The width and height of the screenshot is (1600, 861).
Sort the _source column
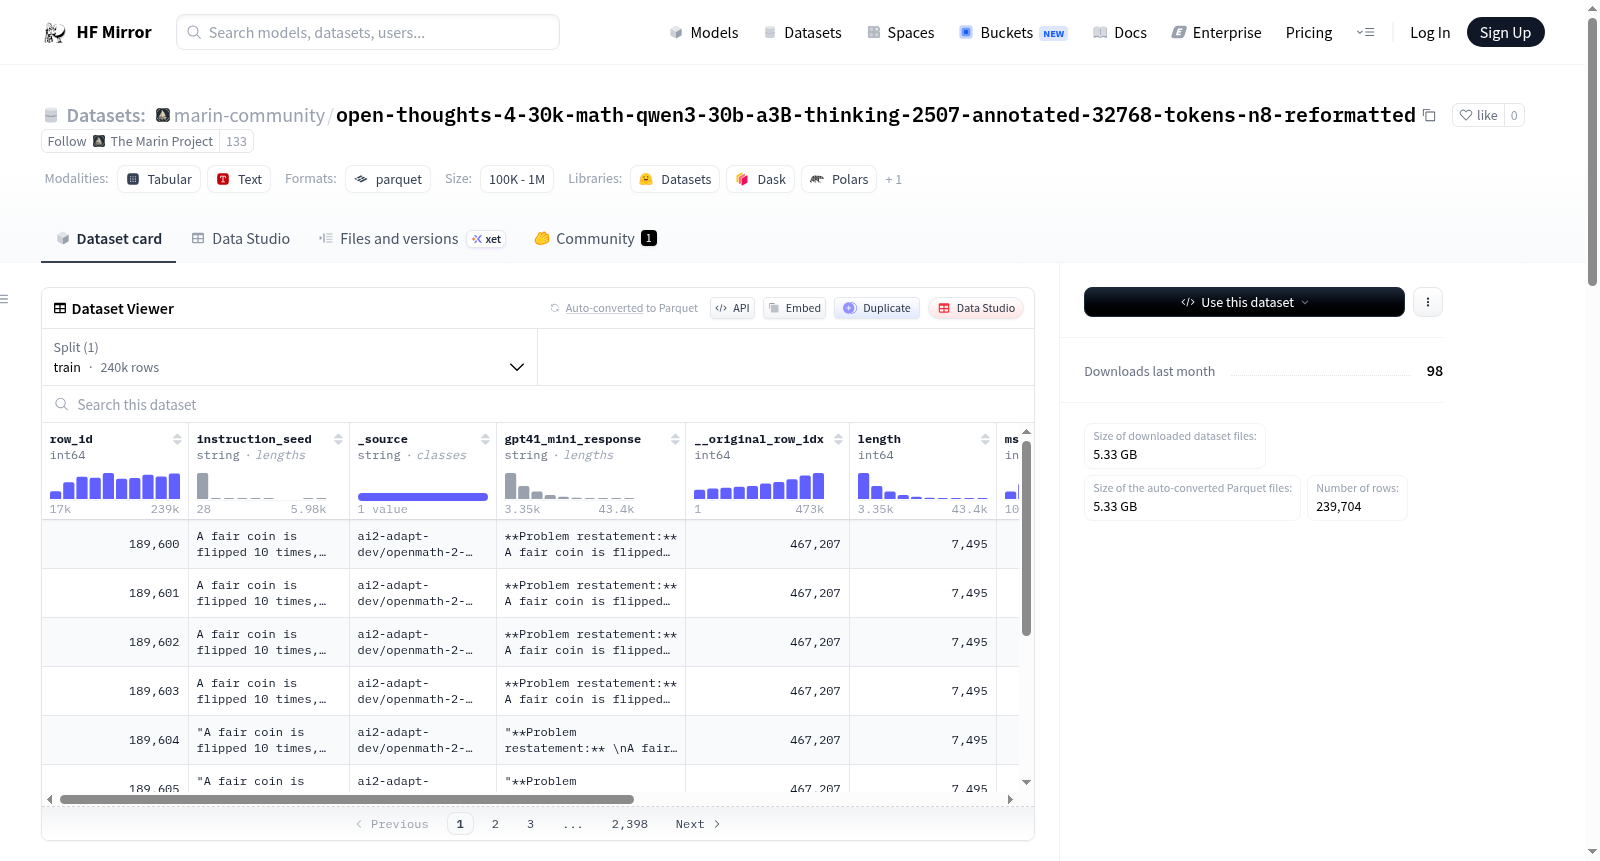pos(485,439)
